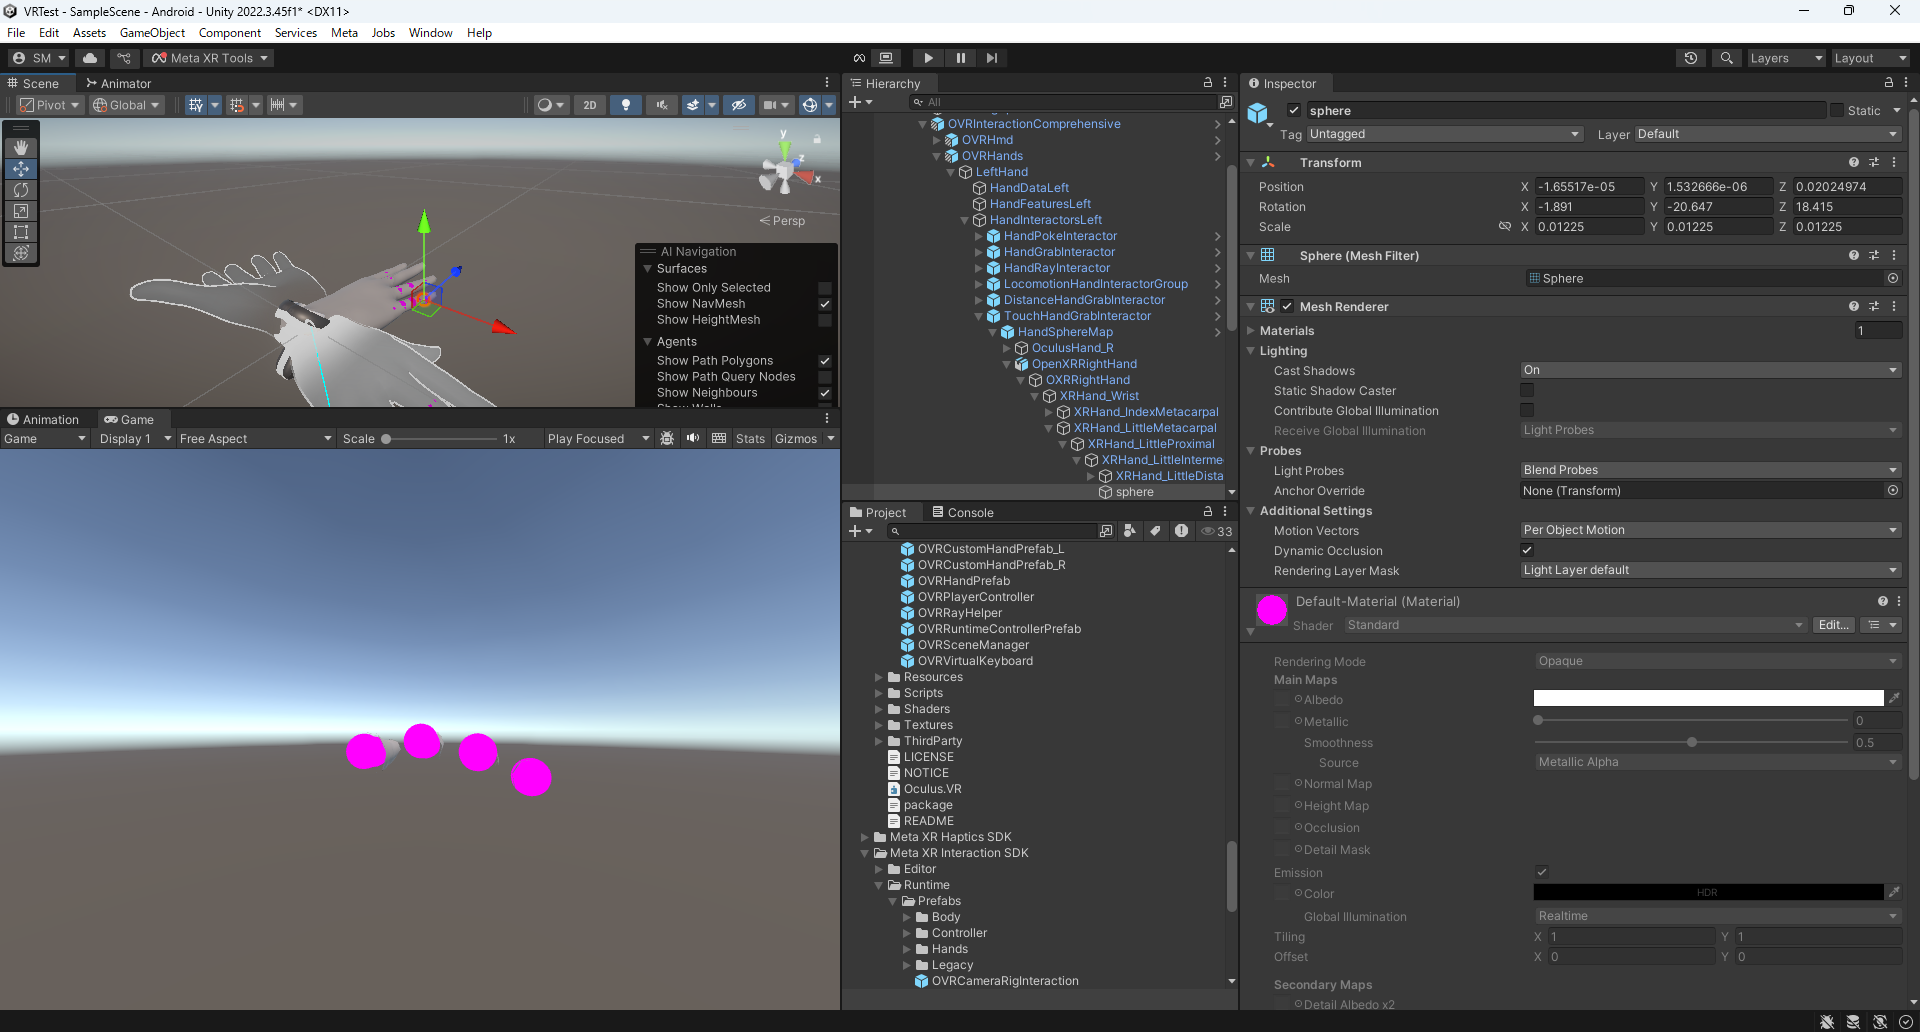Viewport: 1920px width, 1032px height.
Task: Toggle the 2D scene view mode
Action: tap(590, 105)
